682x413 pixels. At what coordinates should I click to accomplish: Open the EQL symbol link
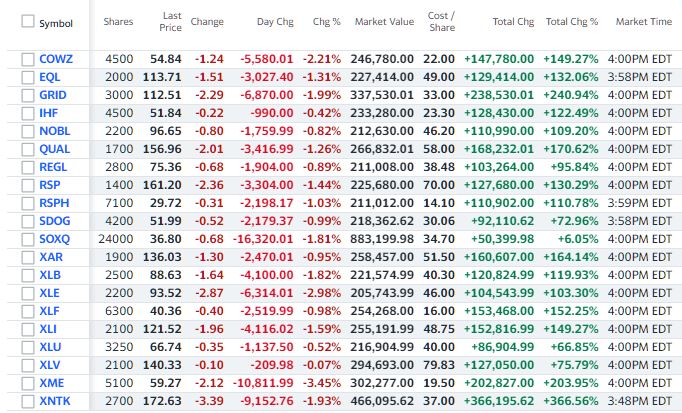pyautogui.click(x=50, y=77)
